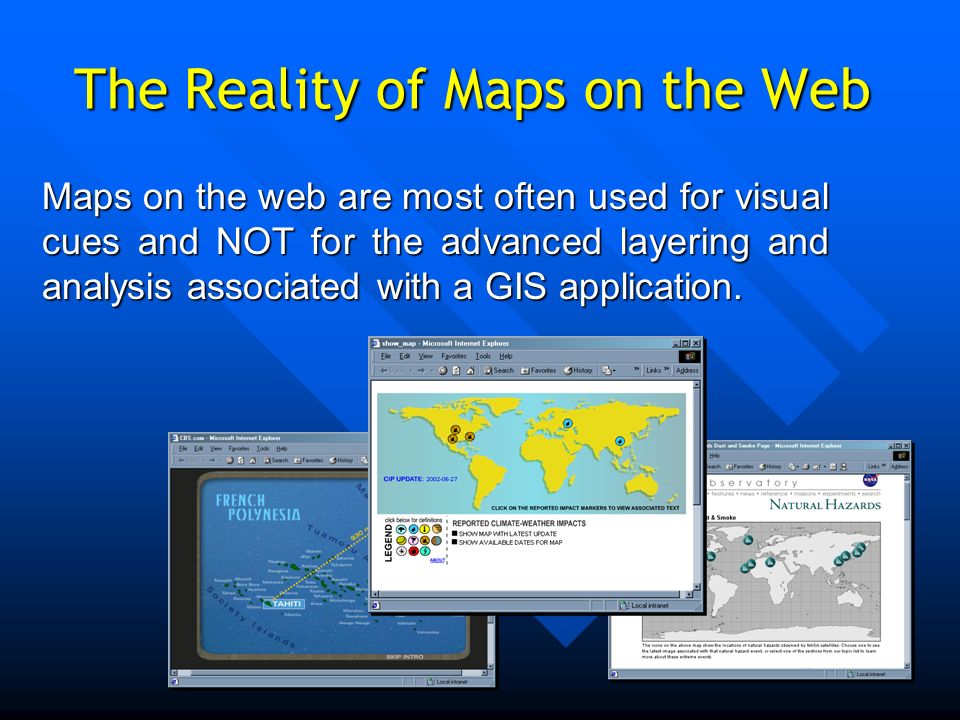Open Favorites menu in show_map window
The width and height of the screenshot is (960, 720).
pos(454,356)
